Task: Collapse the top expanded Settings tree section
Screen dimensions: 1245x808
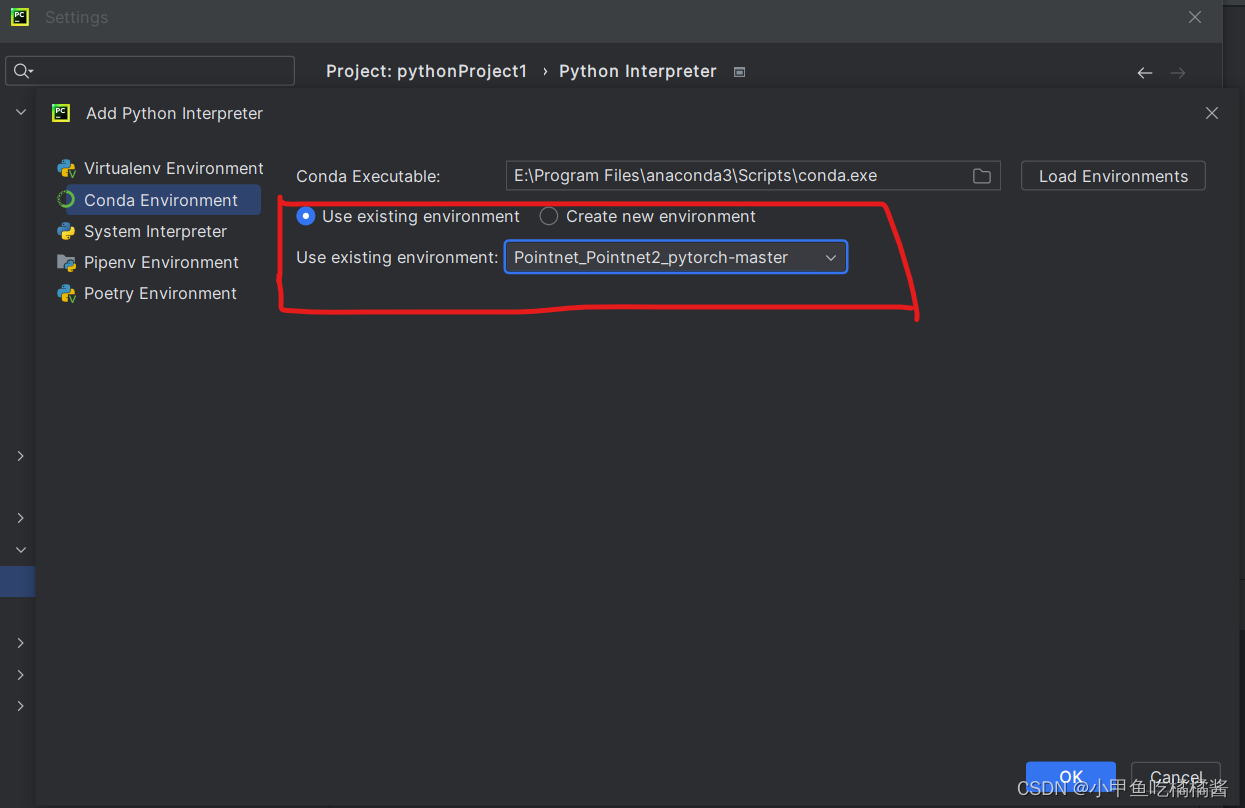Action: [x=20, y=113]
